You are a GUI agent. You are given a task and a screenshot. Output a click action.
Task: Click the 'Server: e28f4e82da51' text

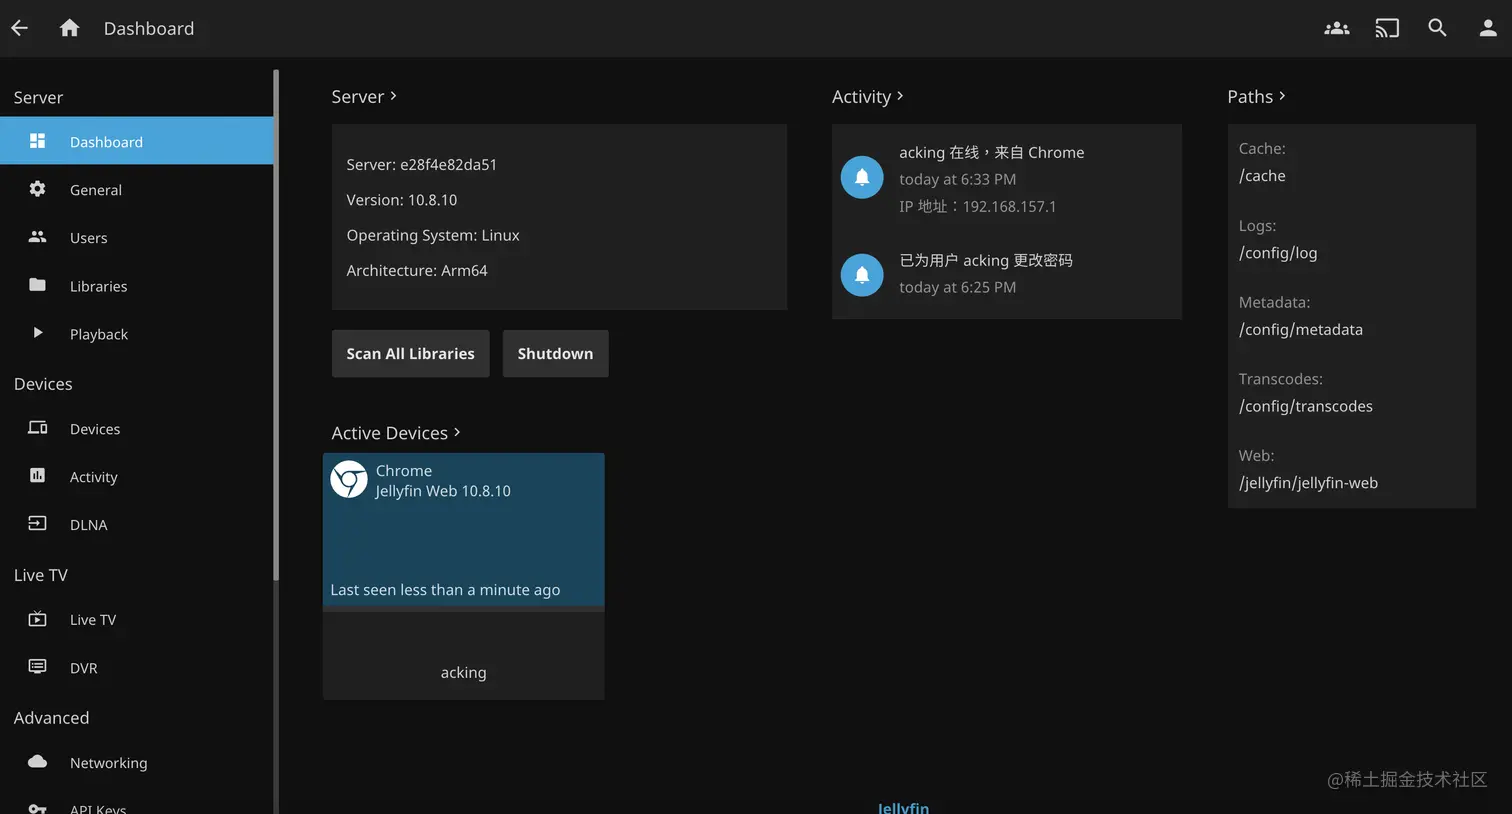[422, 165]
